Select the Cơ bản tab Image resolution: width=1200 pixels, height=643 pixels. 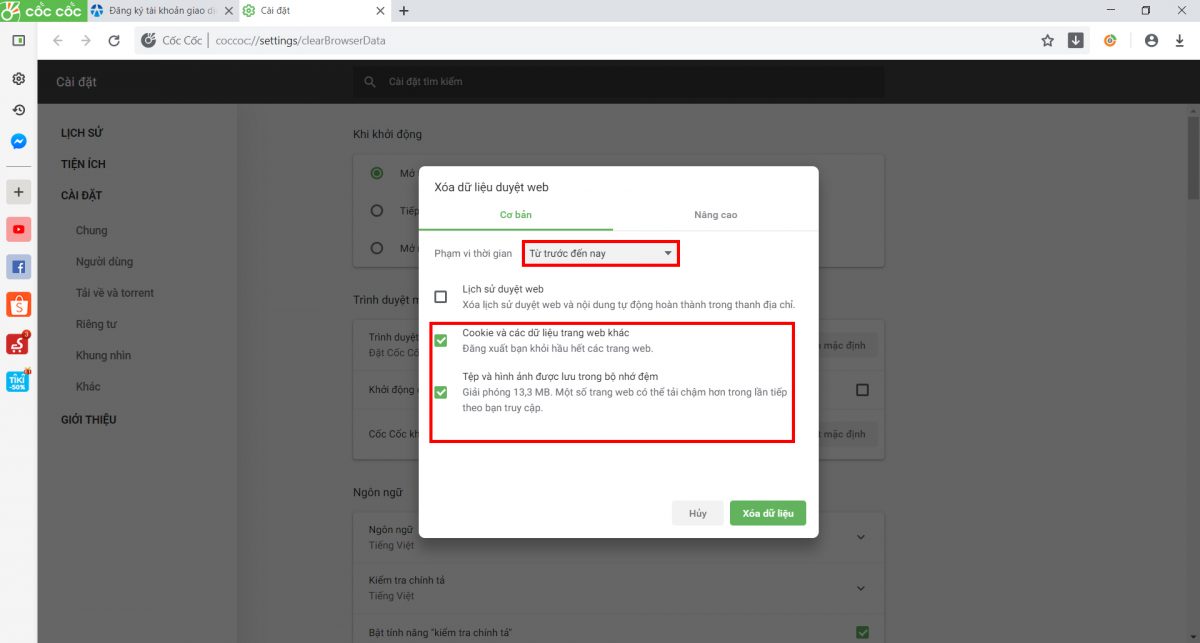click(x=516, y=215)
